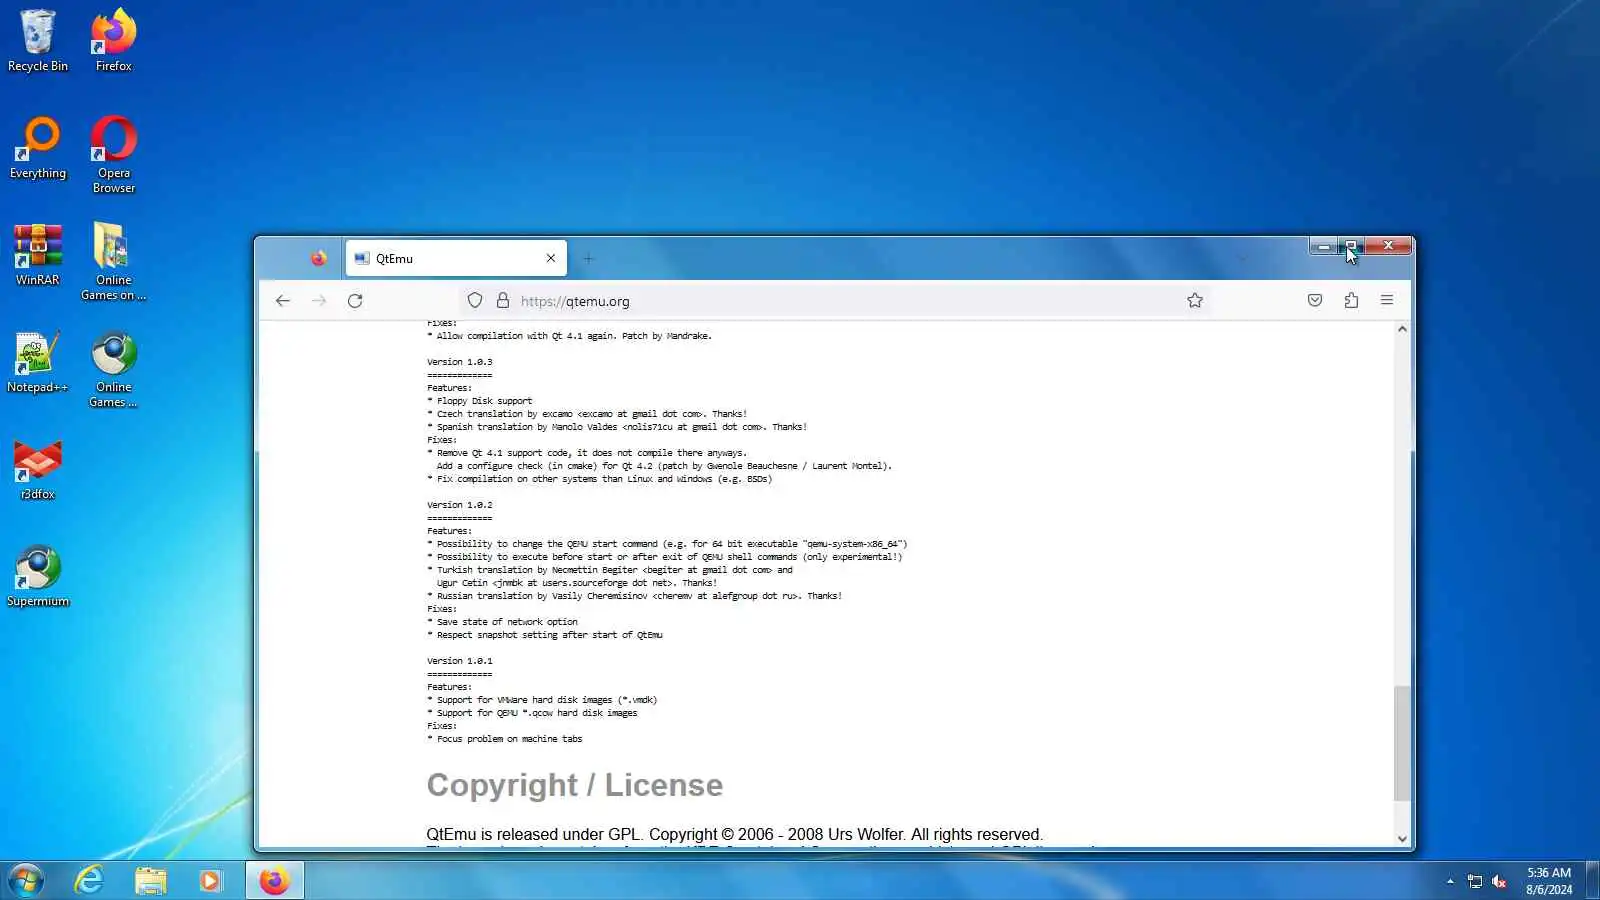Select the Everything search desktop shortcut

click(38, 148)
